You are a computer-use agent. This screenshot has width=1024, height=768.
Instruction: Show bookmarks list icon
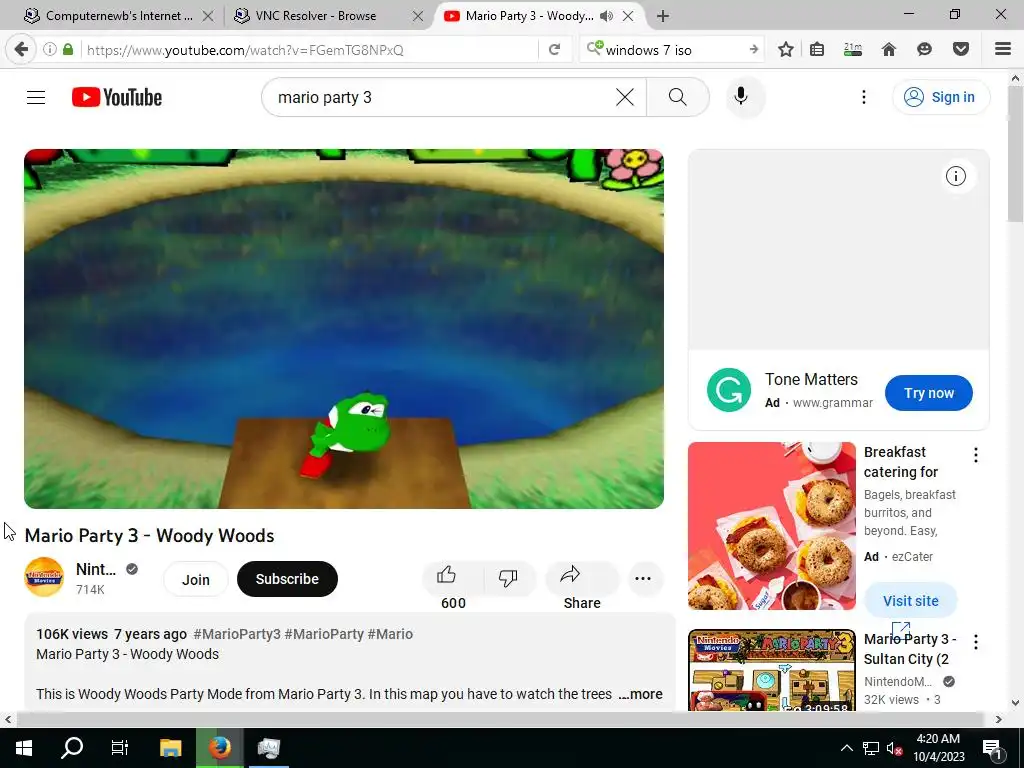click(817, 50)
